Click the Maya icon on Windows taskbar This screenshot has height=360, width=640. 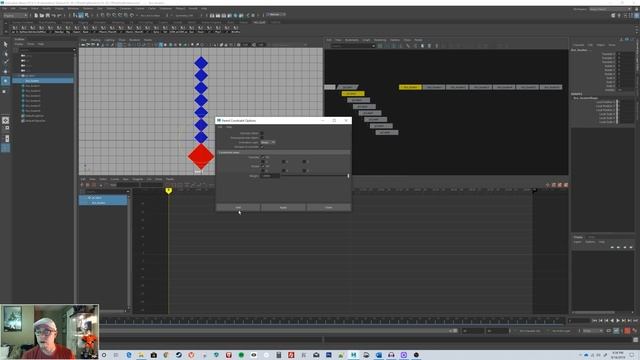[x=353, y=355]
